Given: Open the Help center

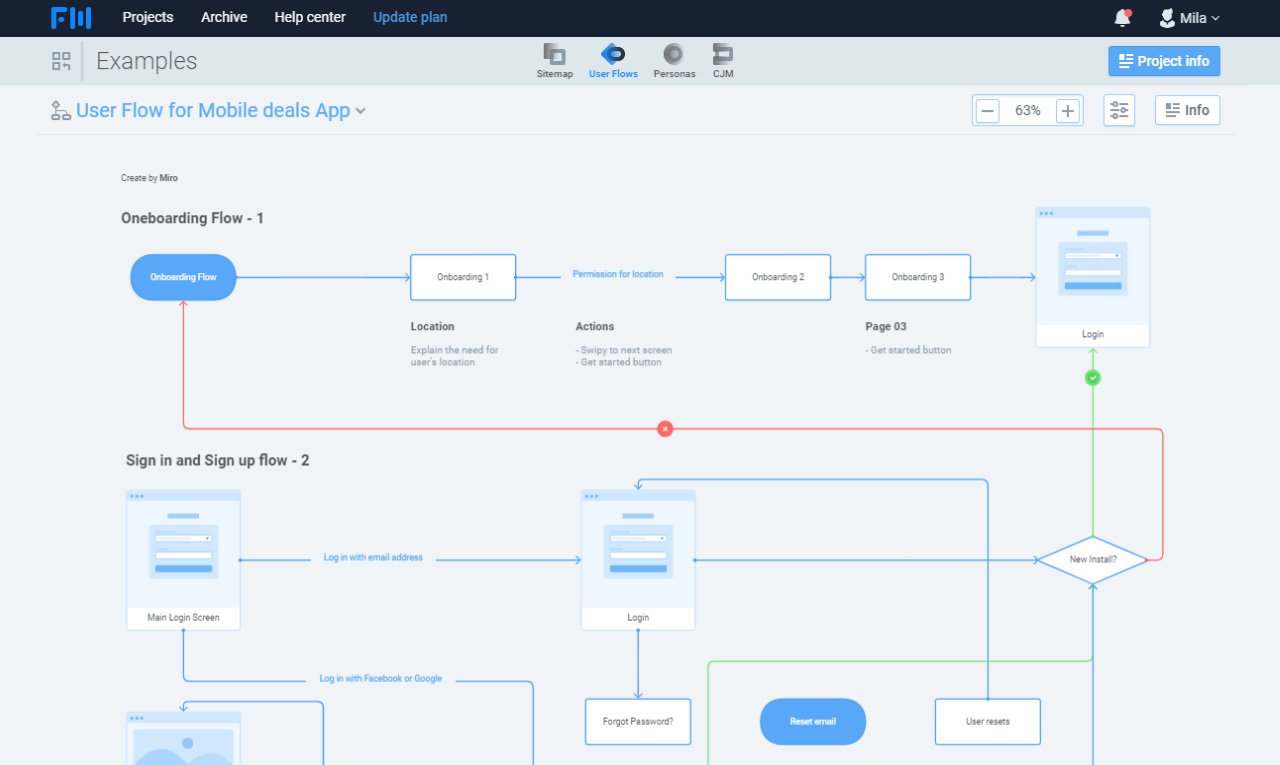Looking at the screenshot, I should (x=310, y=17).
